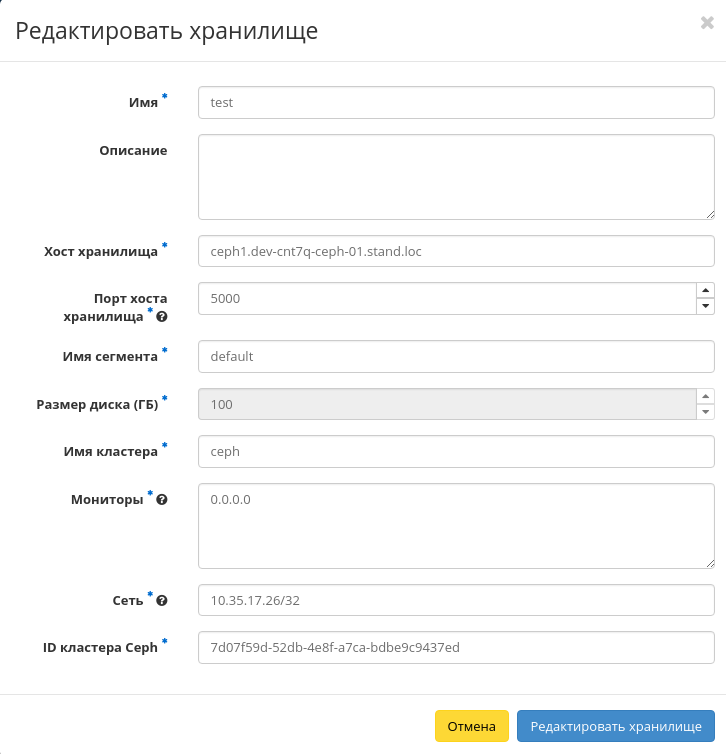
Task: Click help icon next to storage host port
Action: tap(162, 316)
